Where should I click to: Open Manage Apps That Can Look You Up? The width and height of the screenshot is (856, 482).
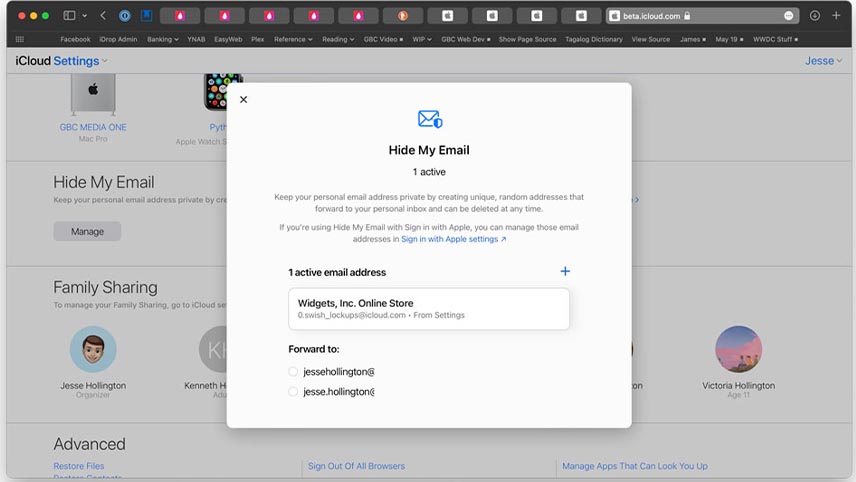[x=635, y=466]
